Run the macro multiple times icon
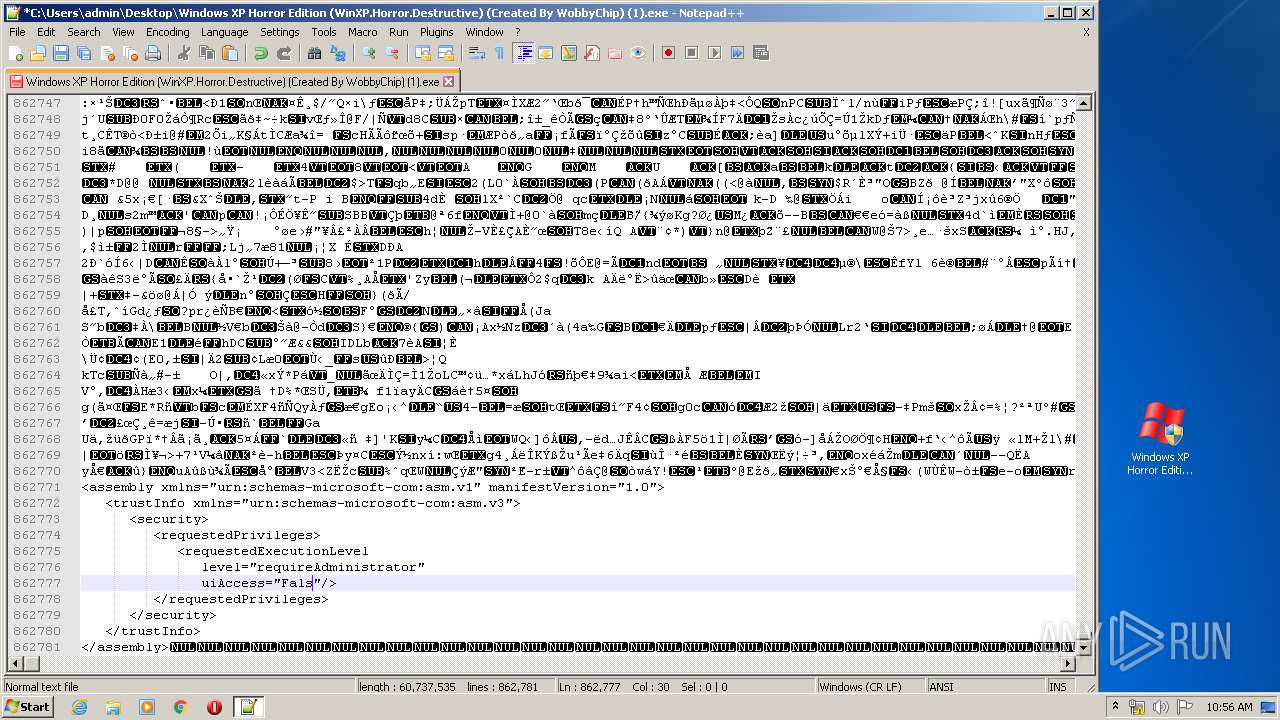This screenshot has width=1280, height=720. point(737,53)
